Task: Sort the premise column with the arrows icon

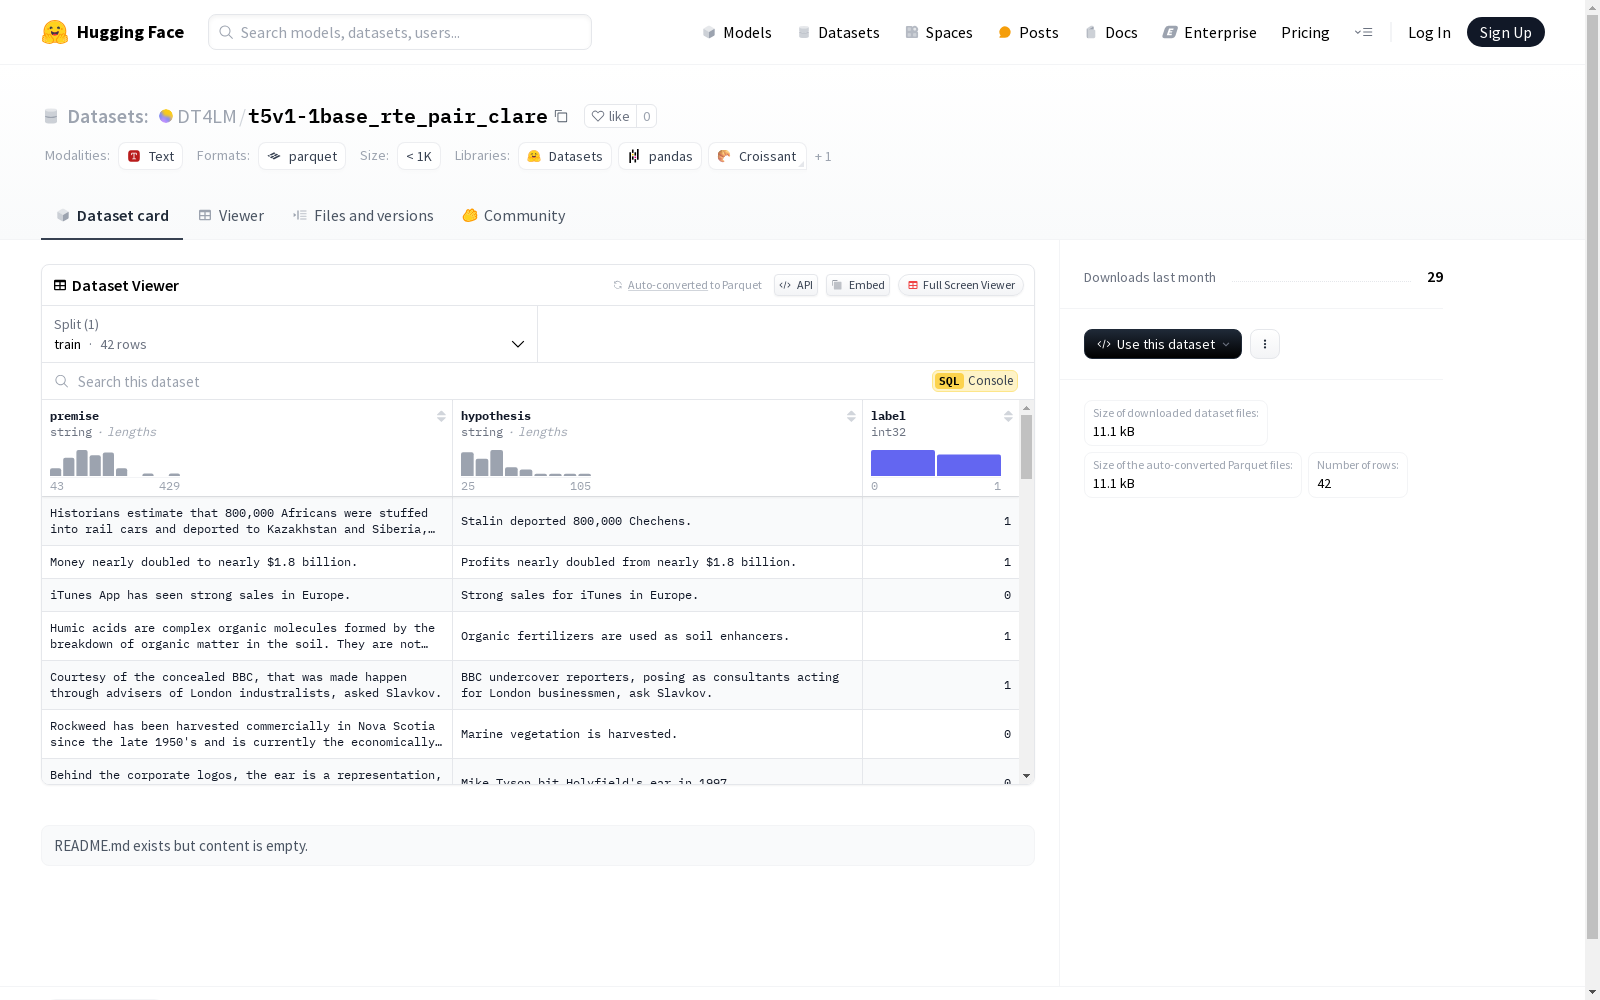Action: click(441, 416)
